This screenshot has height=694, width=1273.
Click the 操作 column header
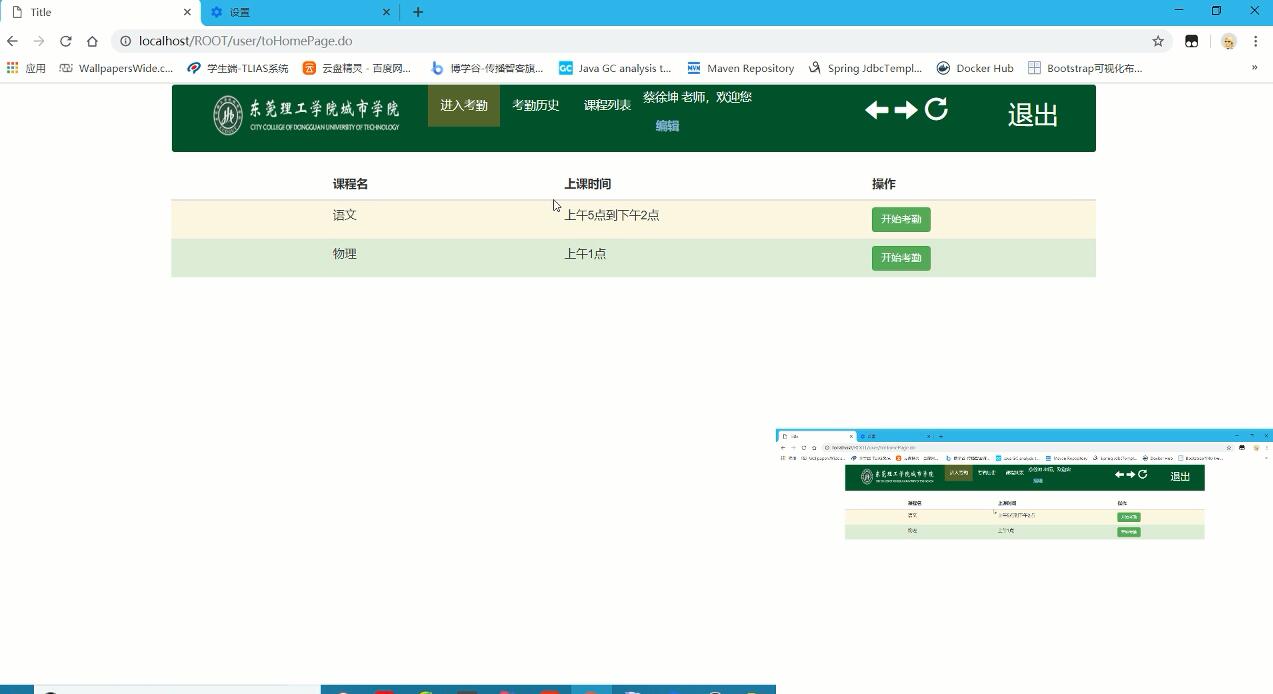click(x=883, y=184)
